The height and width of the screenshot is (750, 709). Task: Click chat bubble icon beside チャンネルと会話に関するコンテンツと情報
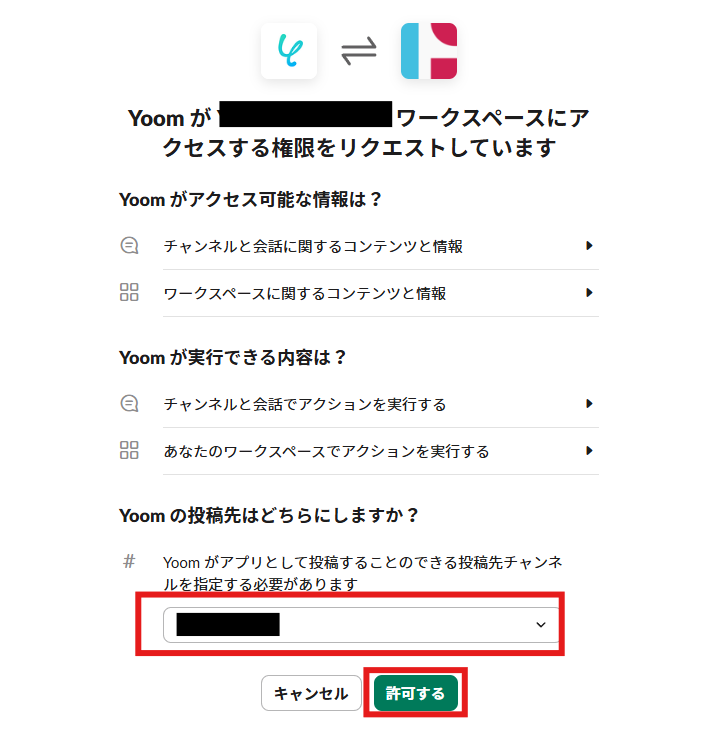click(129, 246)
